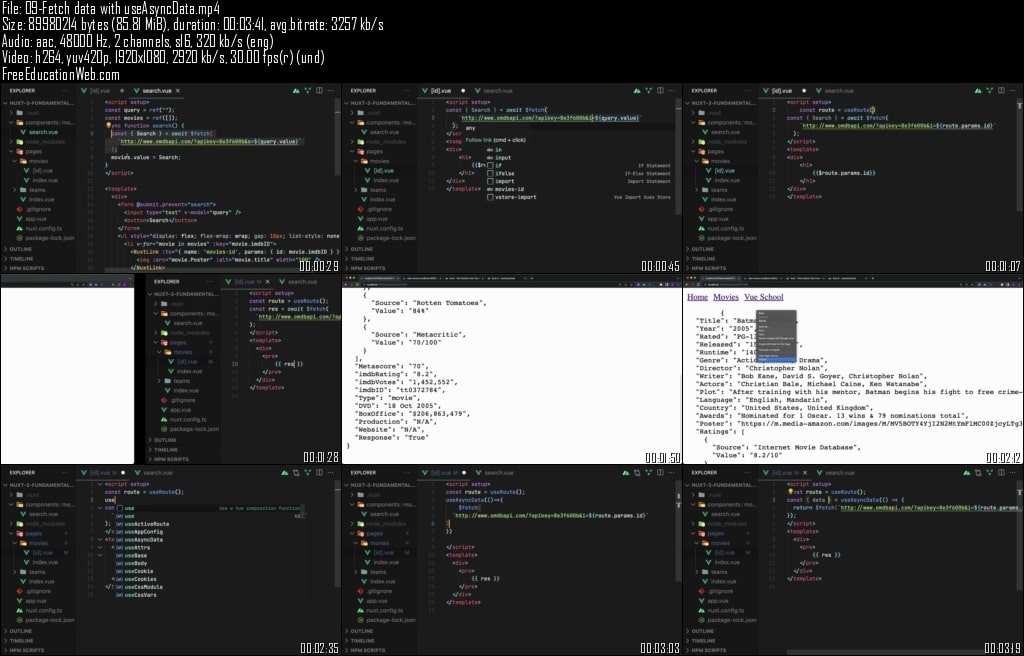Close the [id].vue tab in the 00:01:28 frame

[268, 282]
